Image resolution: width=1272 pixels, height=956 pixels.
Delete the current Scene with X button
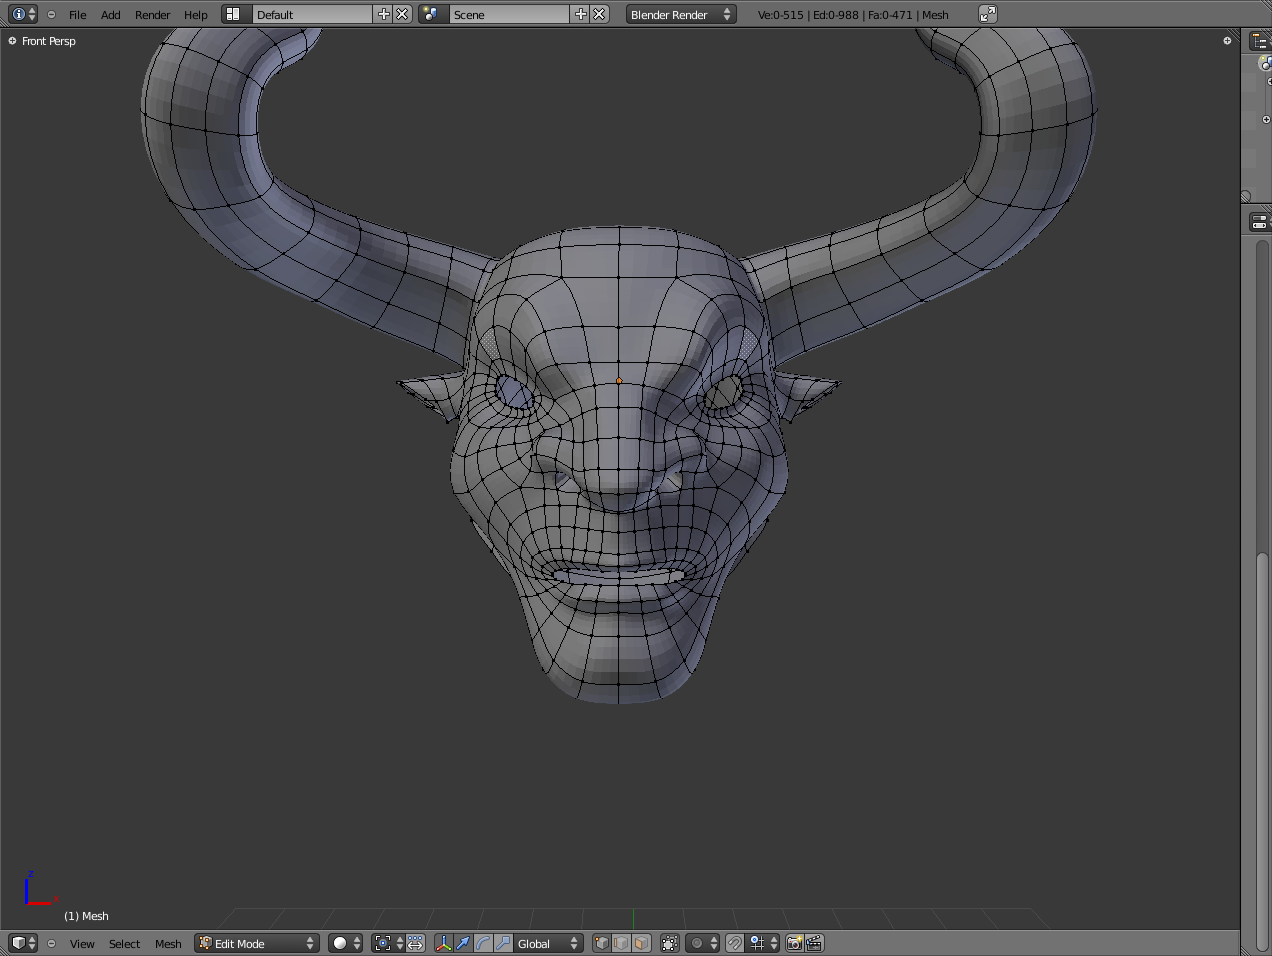tap(599, 14)
